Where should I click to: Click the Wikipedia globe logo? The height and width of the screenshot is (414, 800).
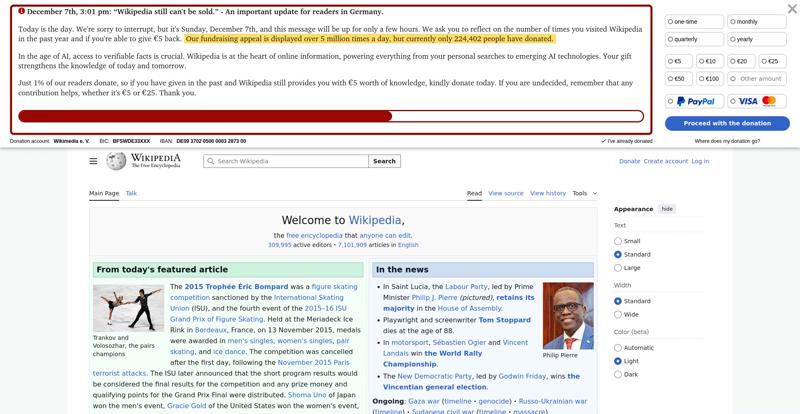(x=117, y=161)
